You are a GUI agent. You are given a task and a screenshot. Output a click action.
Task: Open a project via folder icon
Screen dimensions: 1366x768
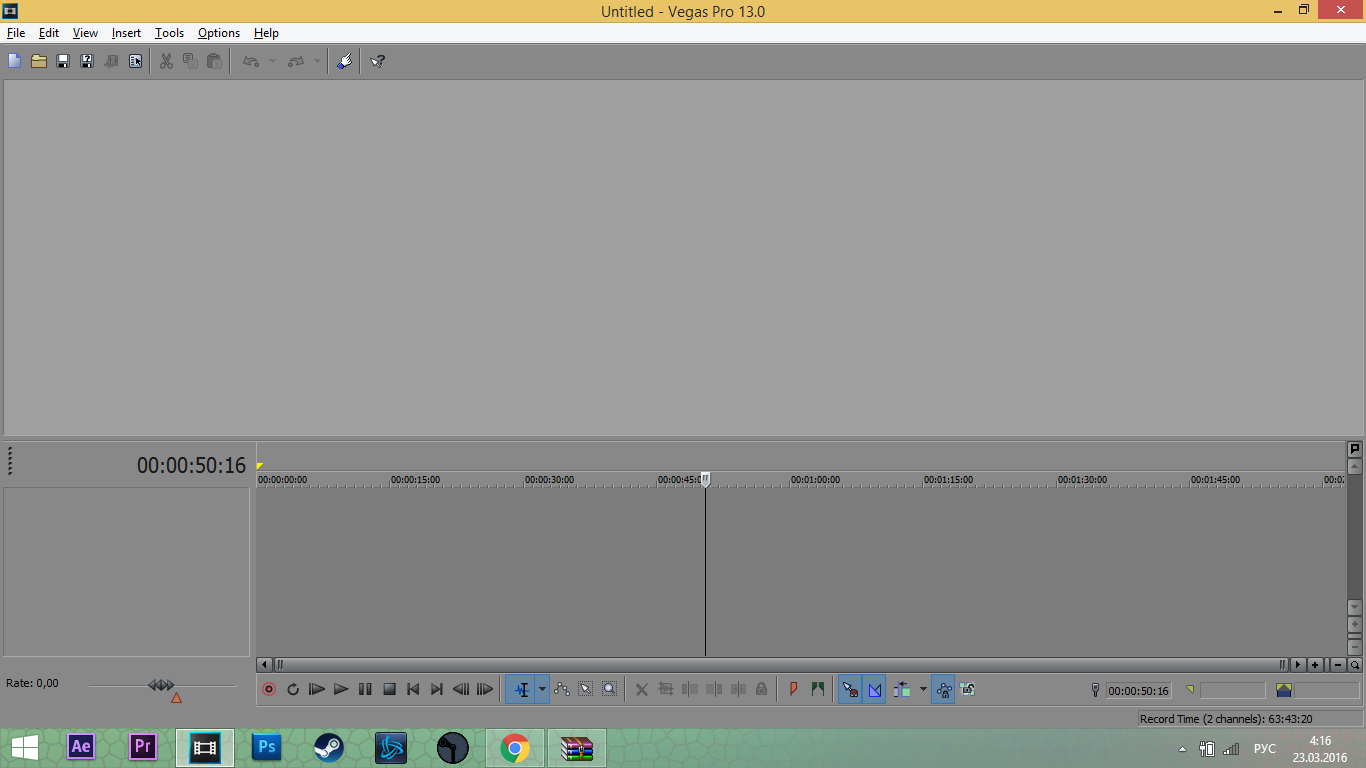click(x=38, y=61)
